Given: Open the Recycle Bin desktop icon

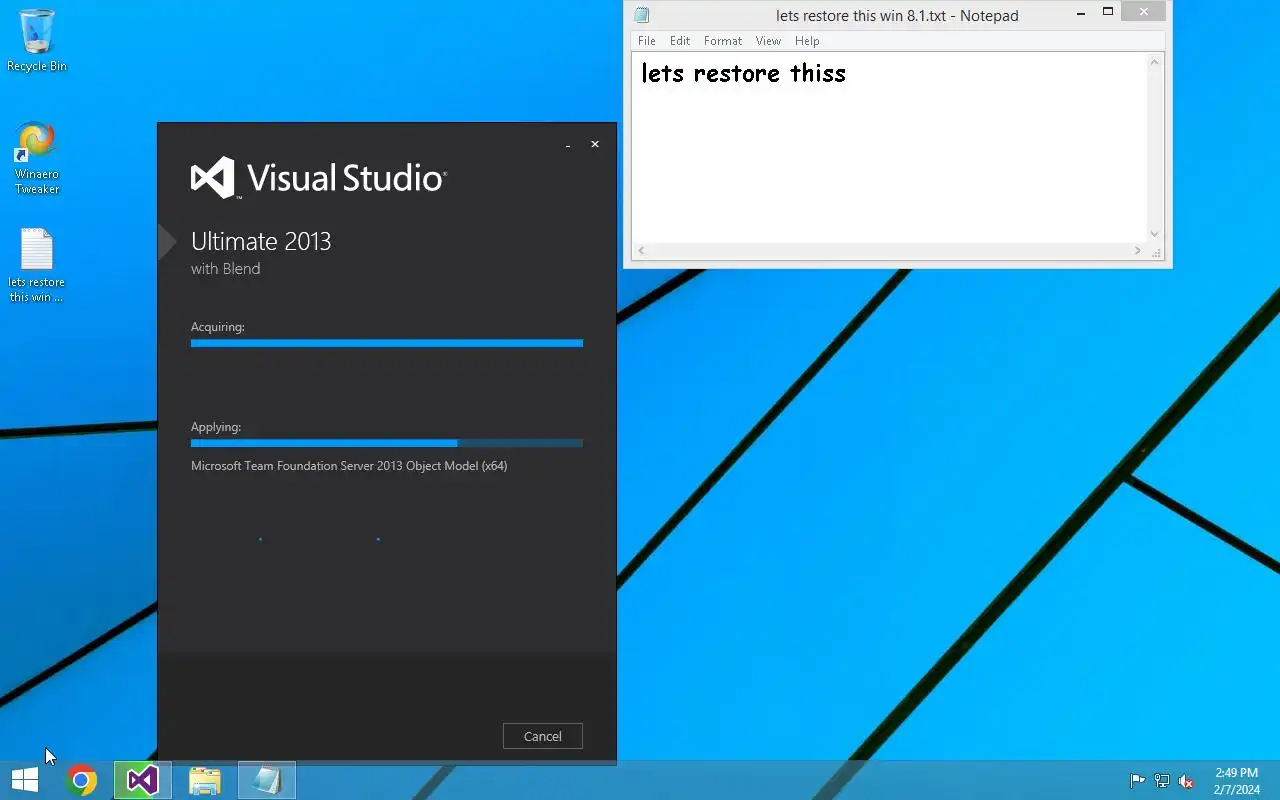Looking at the screenshot, I should 37,40.
